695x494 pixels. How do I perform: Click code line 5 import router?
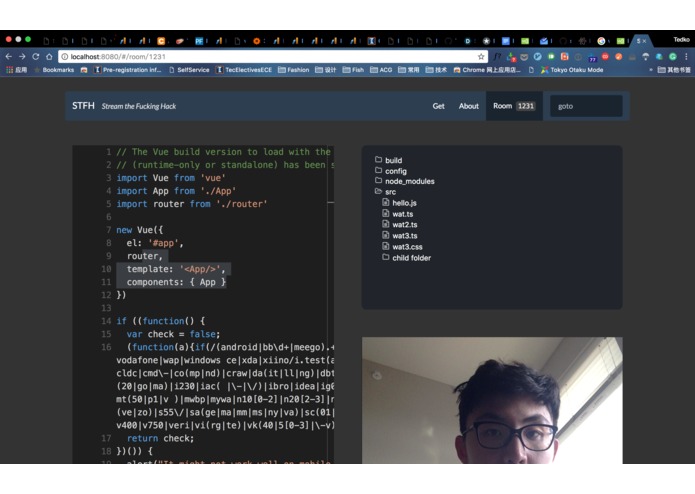tap(192, 204)
